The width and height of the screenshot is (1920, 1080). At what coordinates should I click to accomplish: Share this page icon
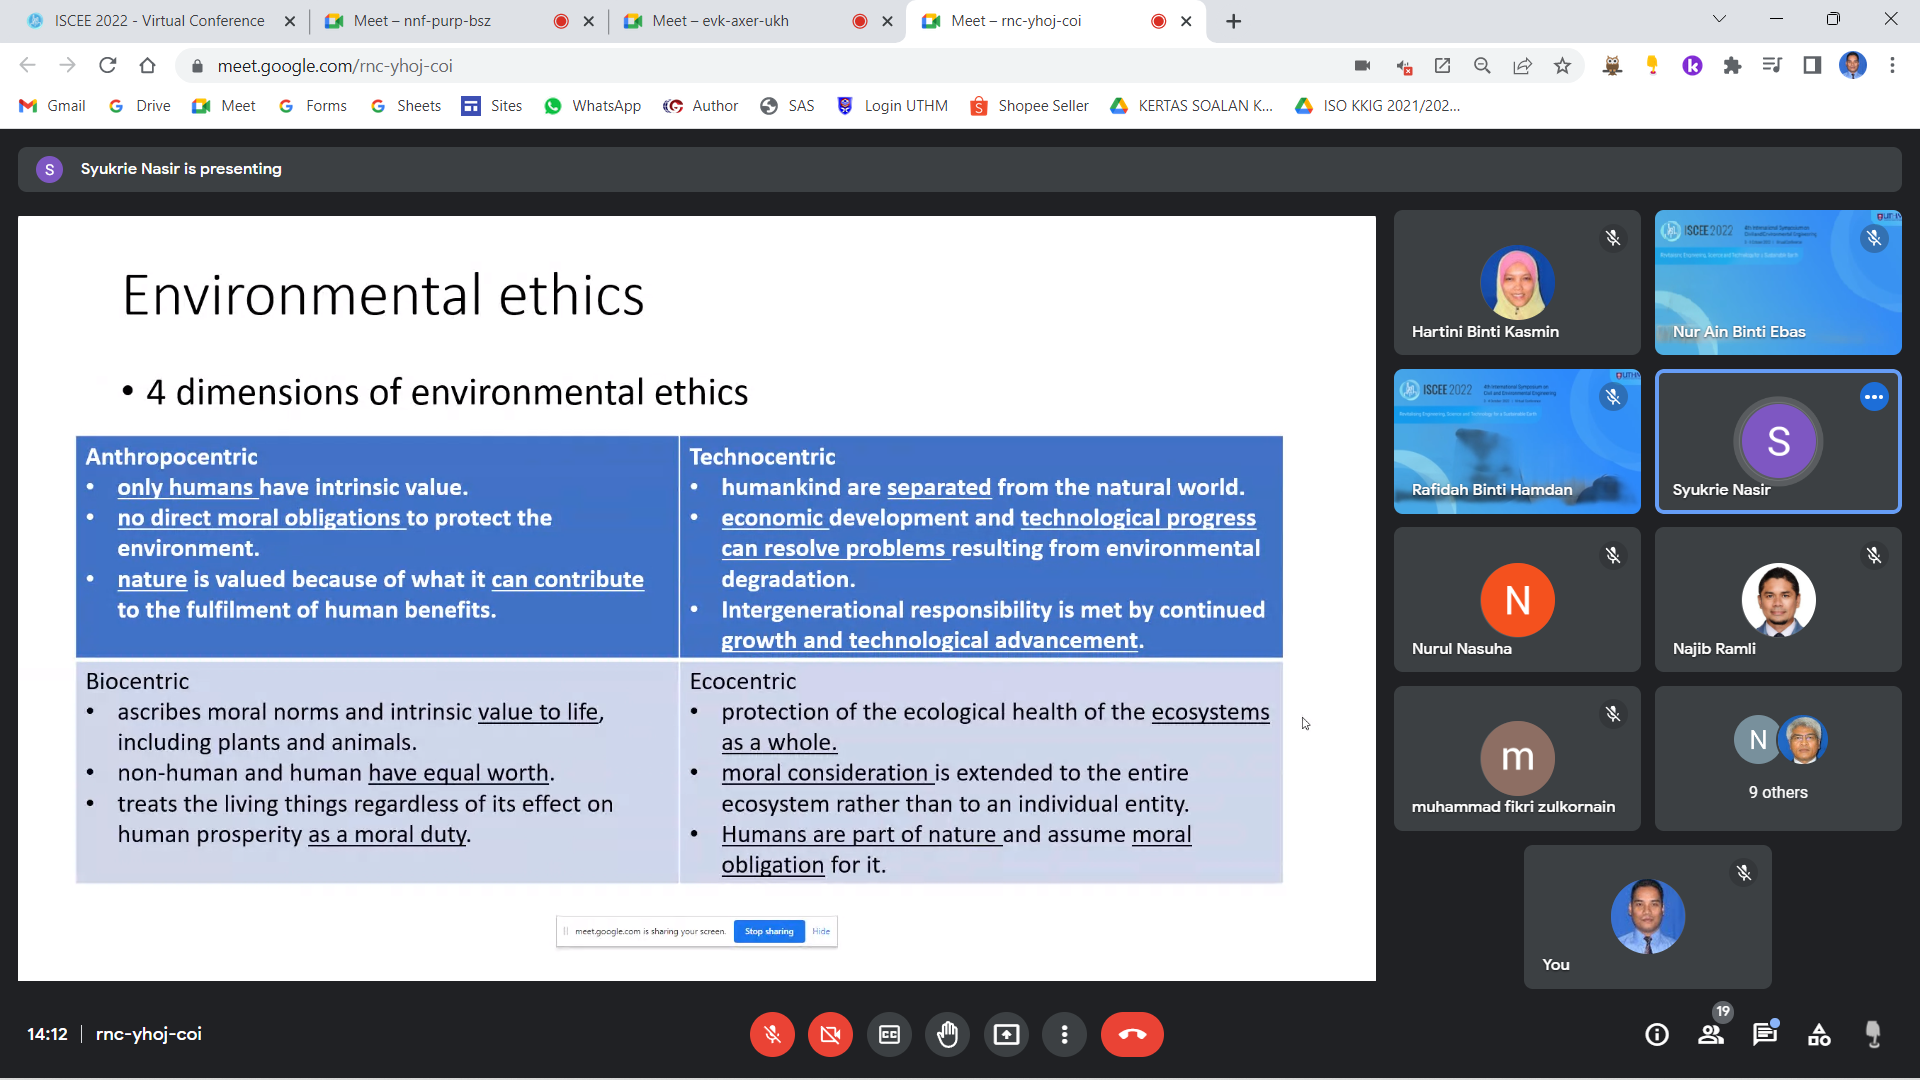1522,65
